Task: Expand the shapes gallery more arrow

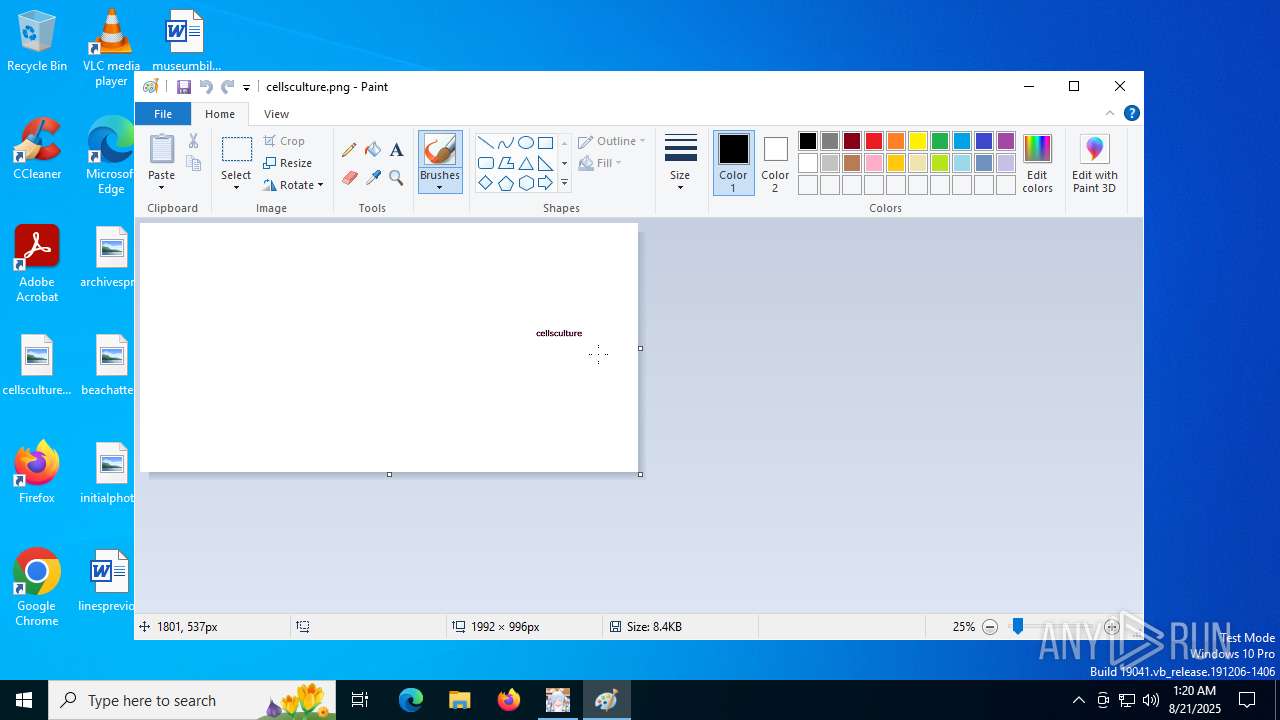Action: (x=564, y=183)
